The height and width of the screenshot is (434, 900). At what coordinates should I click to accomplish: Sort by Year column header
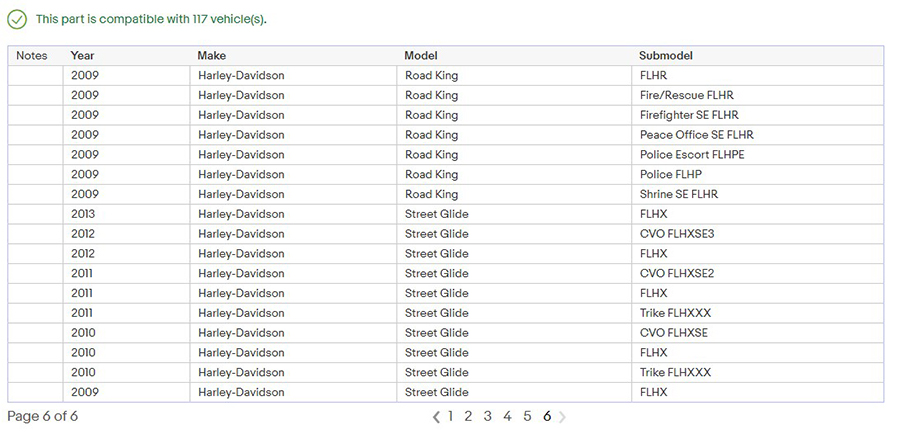[x=83, y=56]
